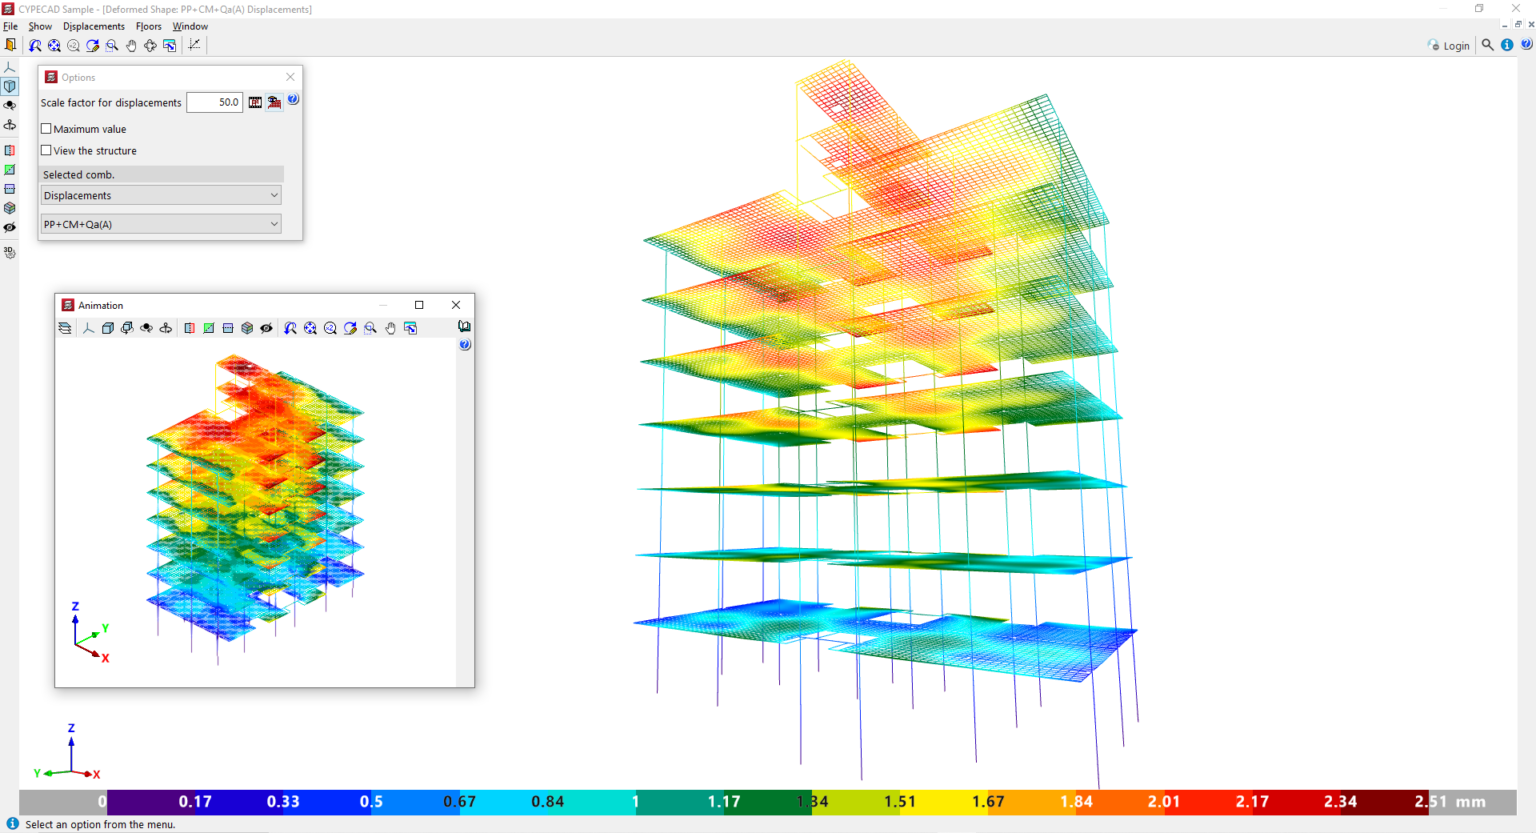Maximize the Animation window
1536x833 pixels.
click(x=419, y=305)
